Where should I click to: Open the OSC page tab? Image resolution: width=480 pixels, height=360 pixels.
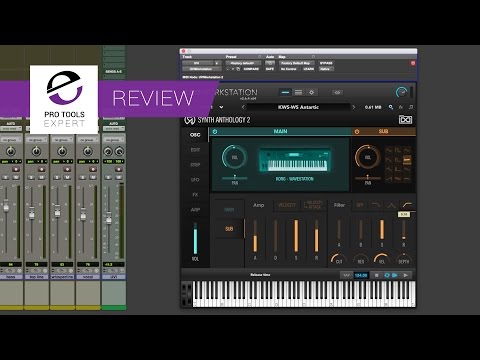195,135
